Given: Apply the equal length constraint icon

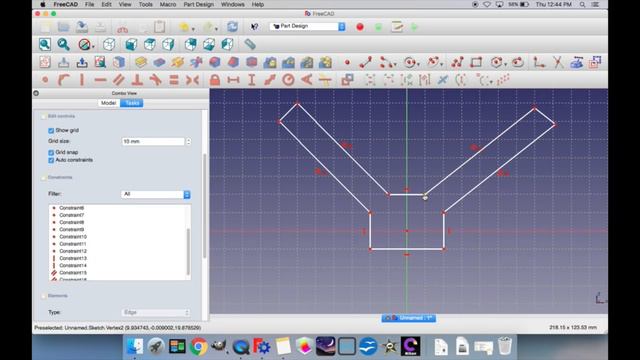Looking at the screenshot, I should 174,80.
